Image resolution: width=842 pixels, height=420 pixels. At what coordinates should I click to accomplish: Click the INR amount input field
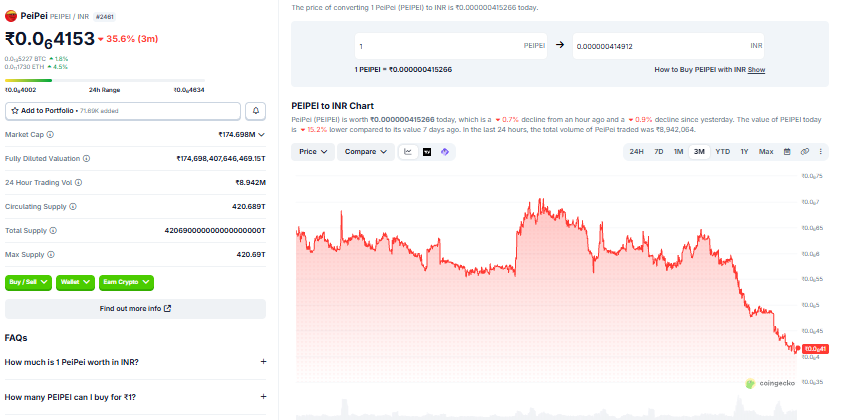pyautogui.click(x=668, y=46)
